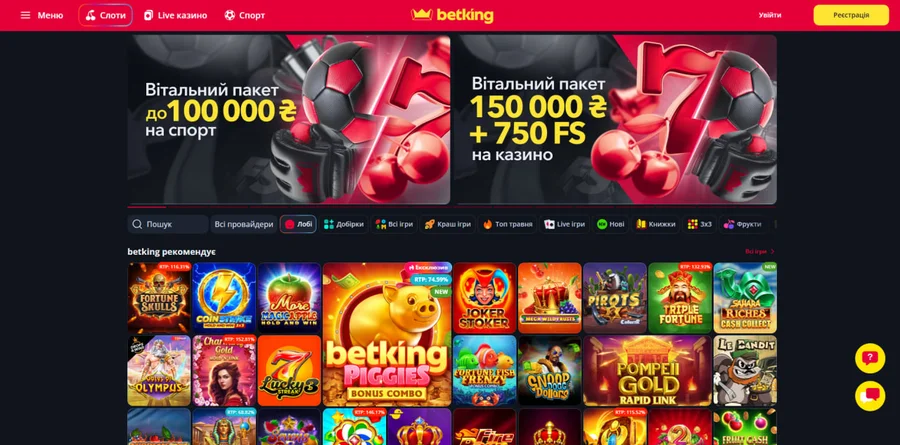Follow the Всі ігри arrow link
Viewport: 900px width, 445px height.
click(x=760, y=251)
